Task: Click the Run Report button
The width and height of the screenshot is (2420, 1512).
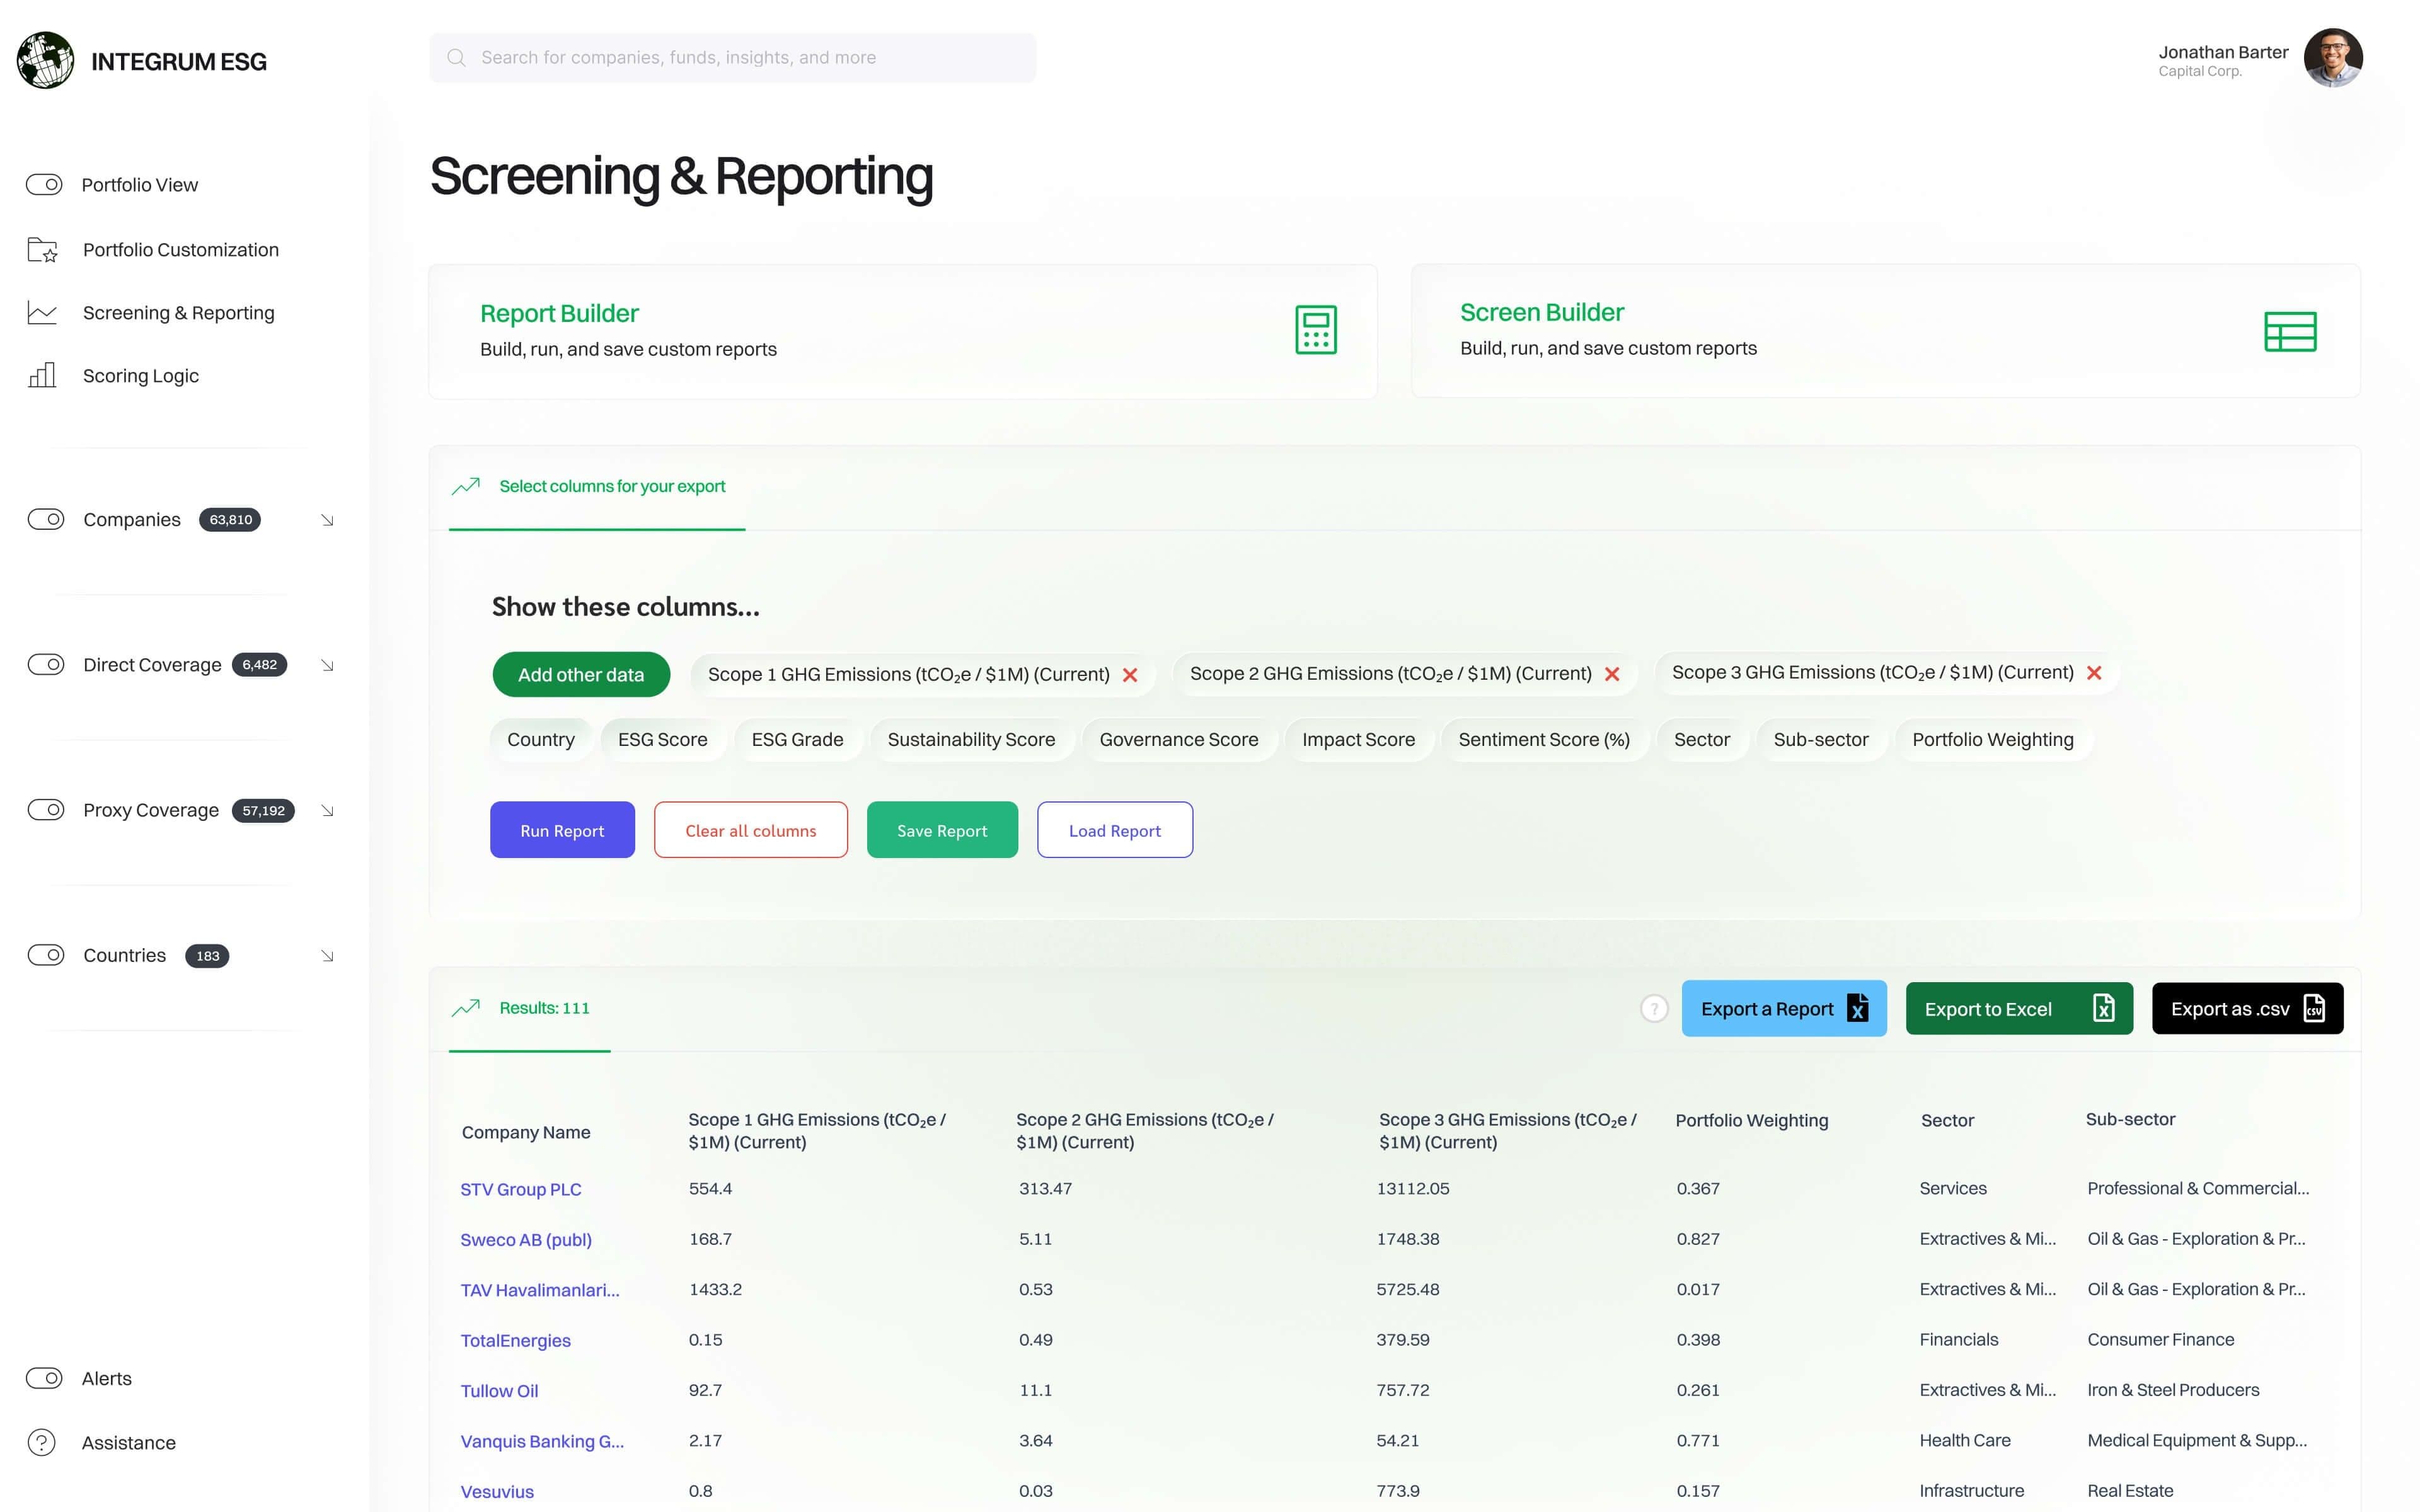Action: [562, 830]
